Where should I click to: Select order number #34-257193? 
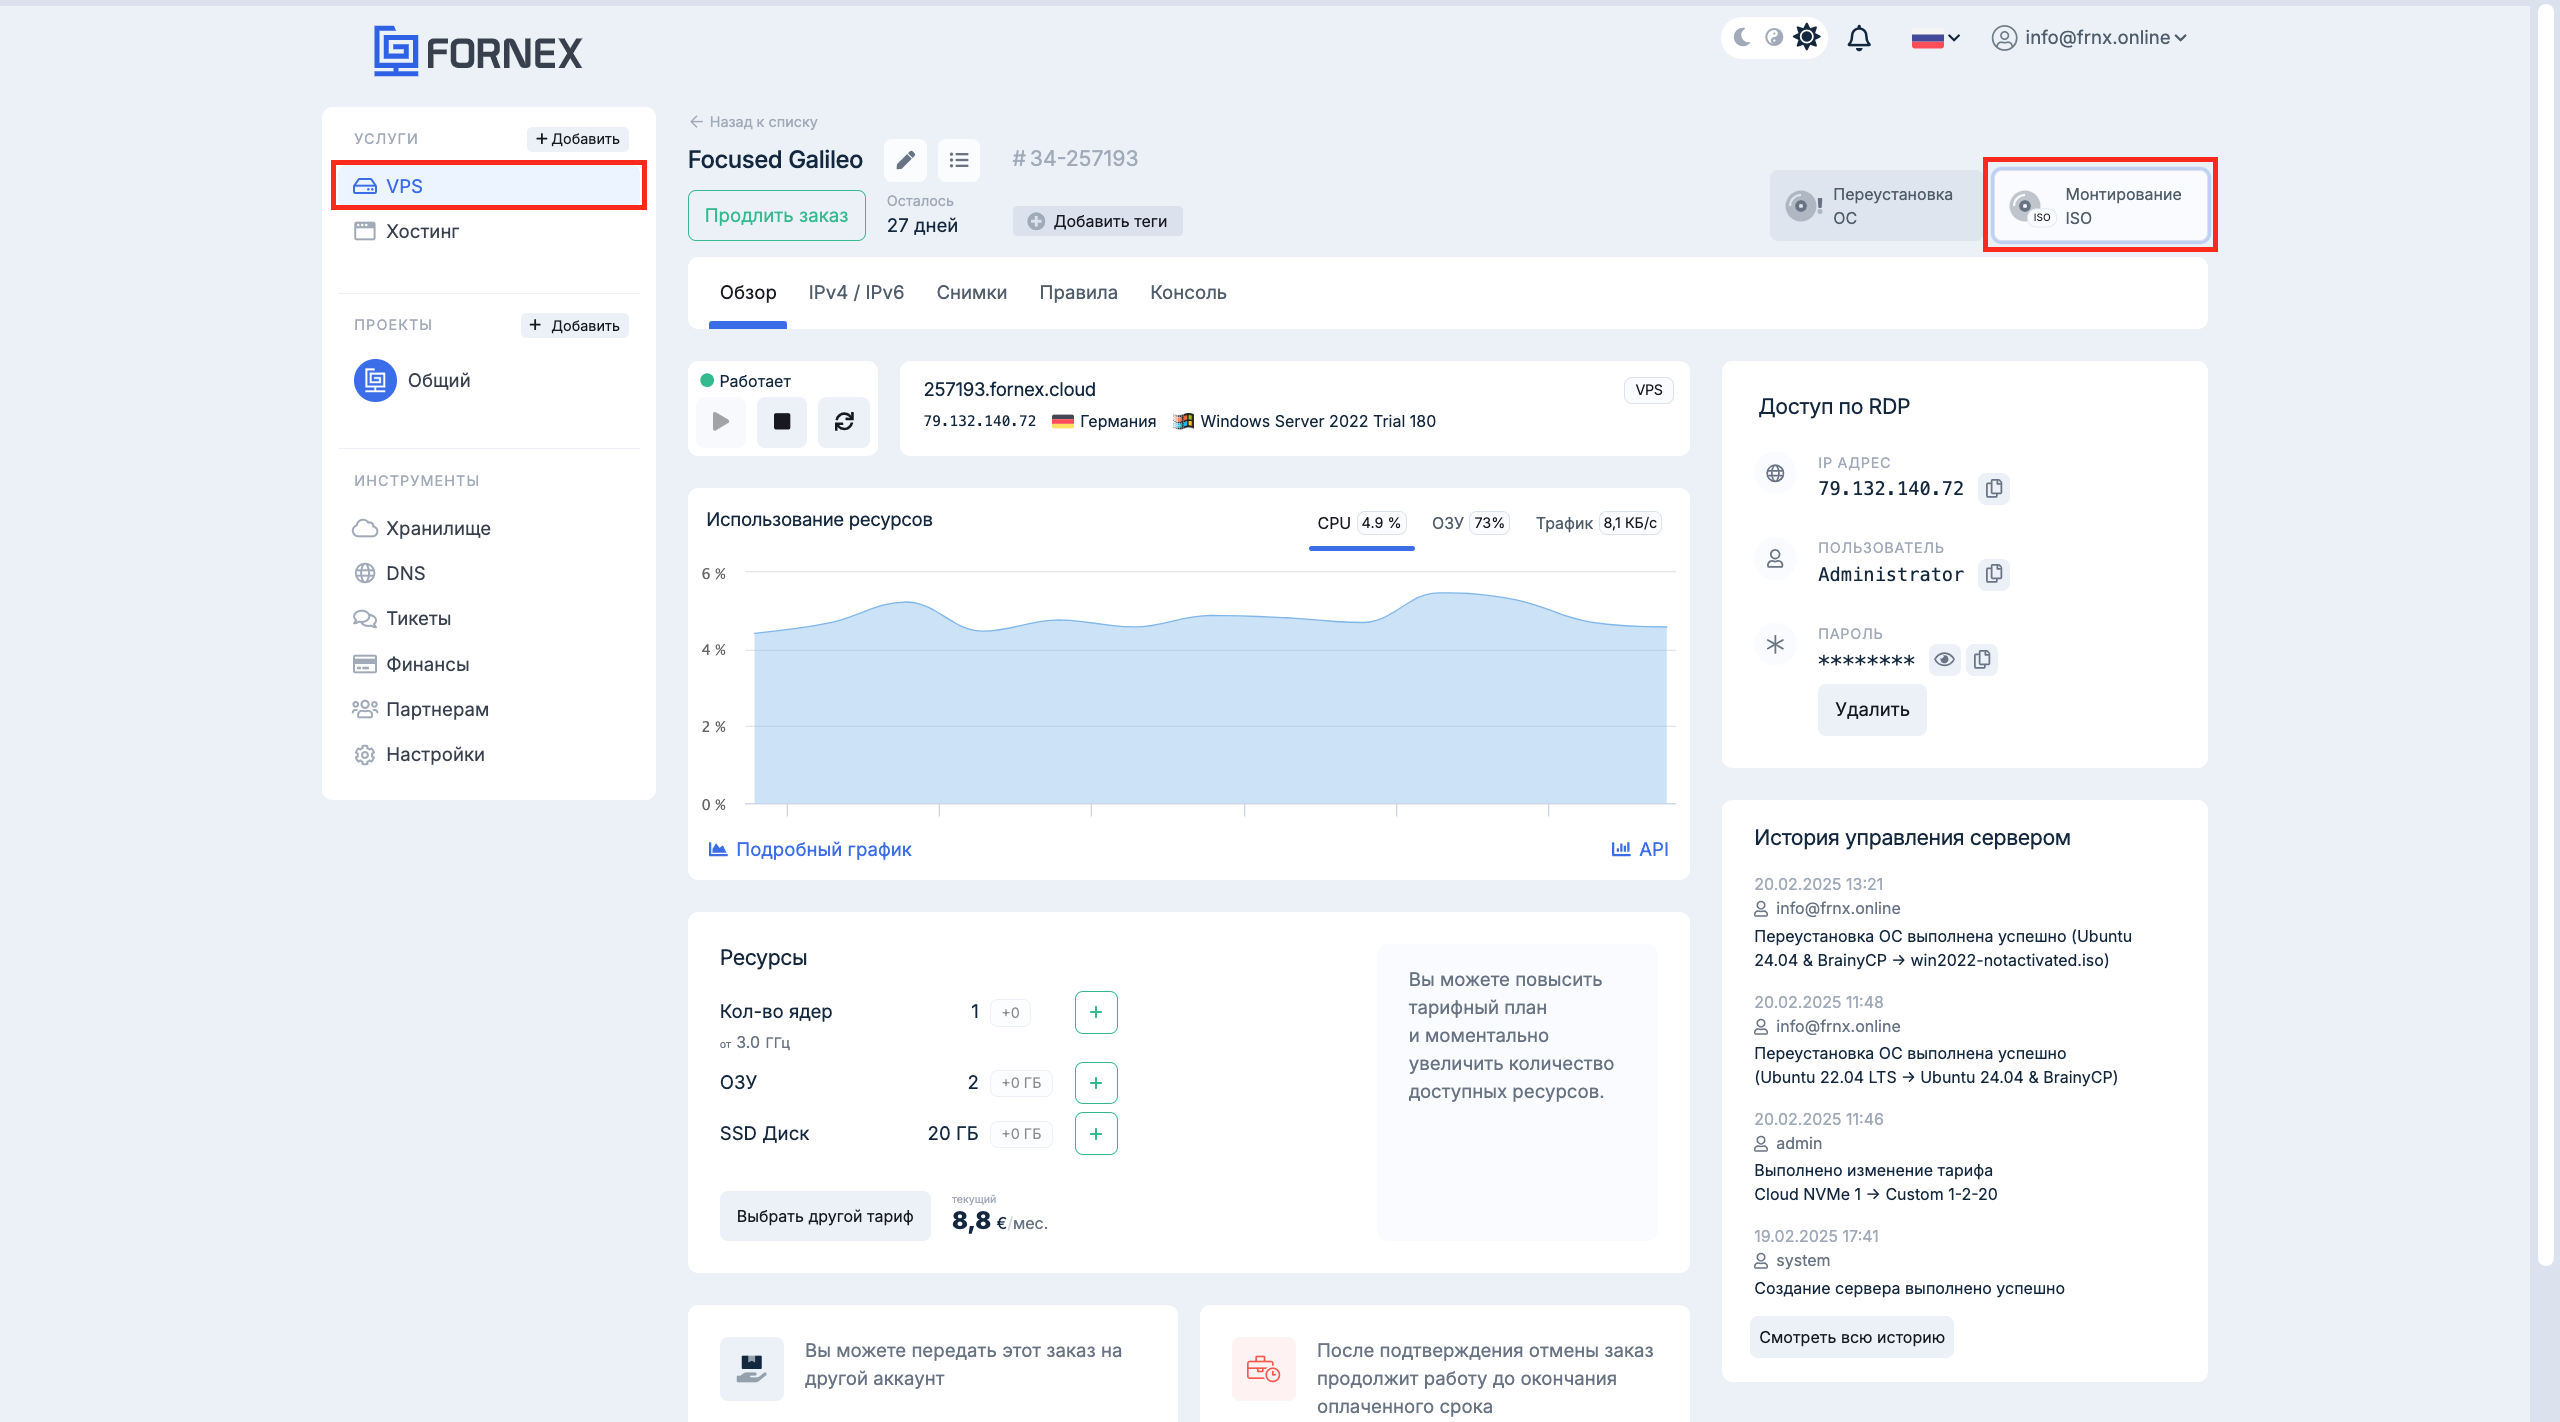coord(1075,159)
